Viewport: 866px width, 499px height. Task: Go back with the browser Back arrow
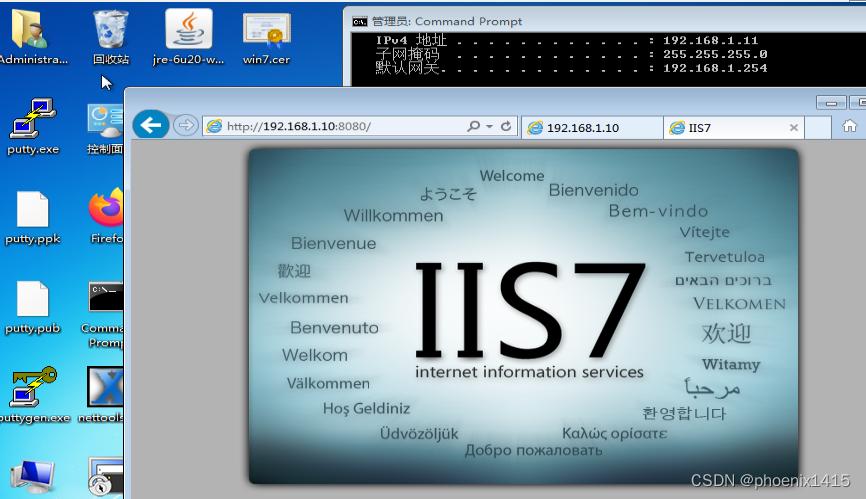151,125
